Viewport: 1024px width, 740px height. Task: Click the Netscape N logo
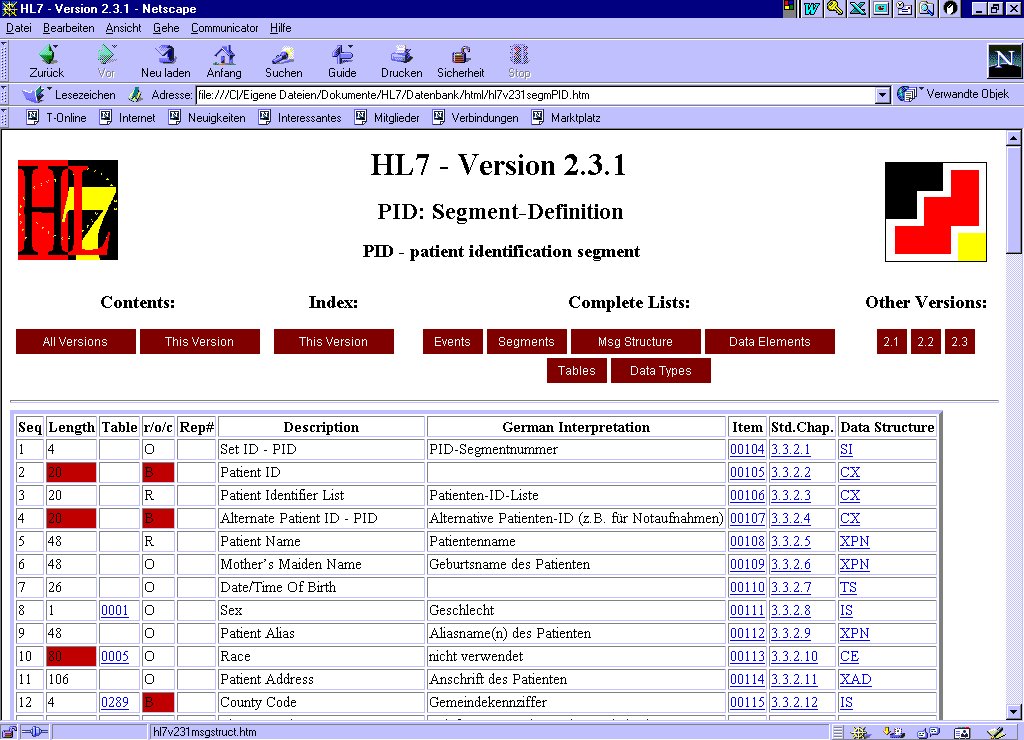(x=1003, y=60)
